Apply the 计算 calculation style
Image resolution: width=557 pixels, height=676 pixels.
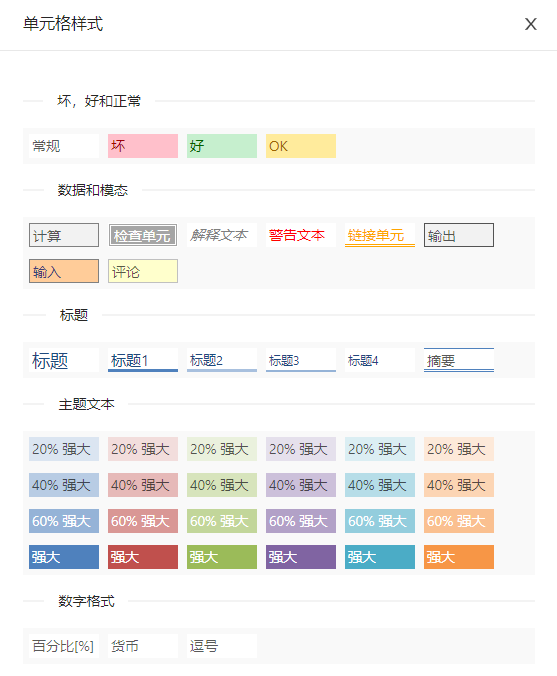coord(64,235)
